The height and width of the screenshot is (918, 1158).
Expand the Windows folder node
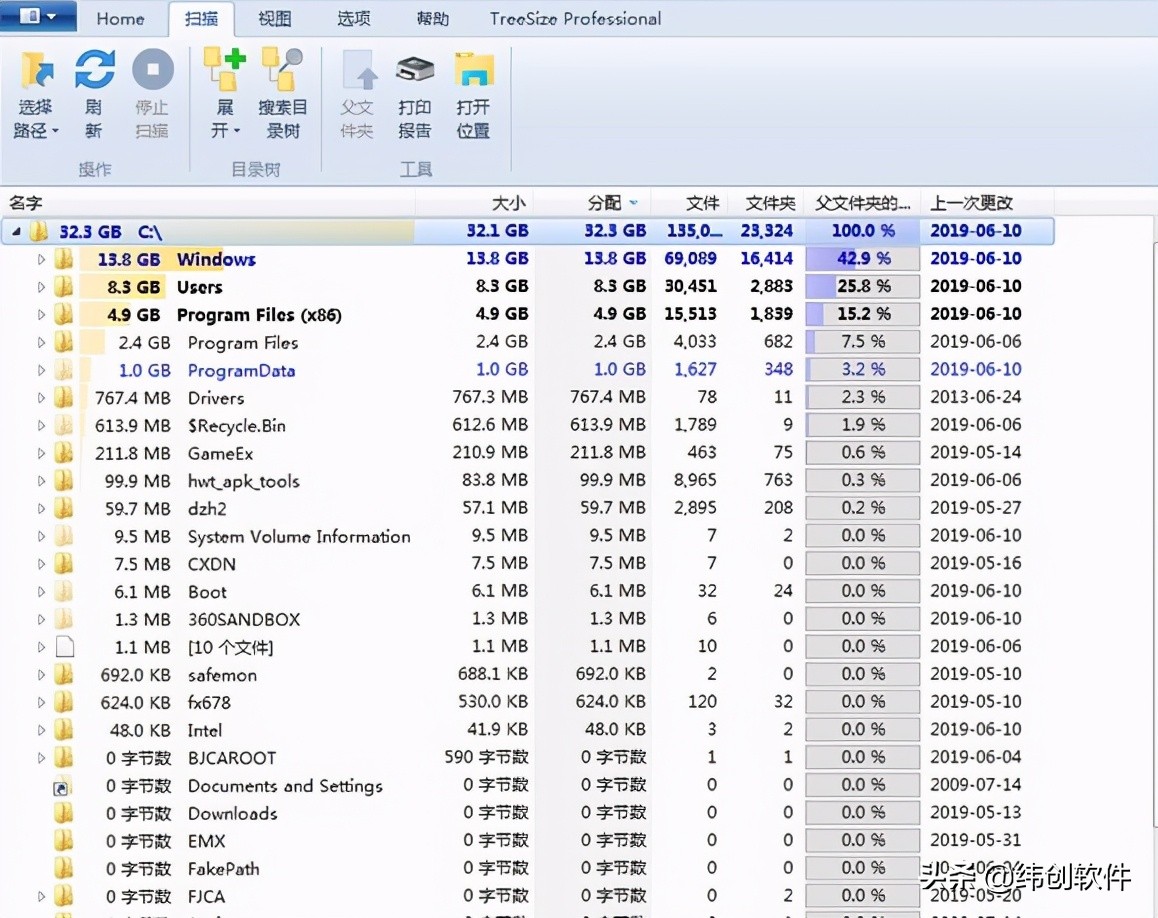tap(41, 260)
